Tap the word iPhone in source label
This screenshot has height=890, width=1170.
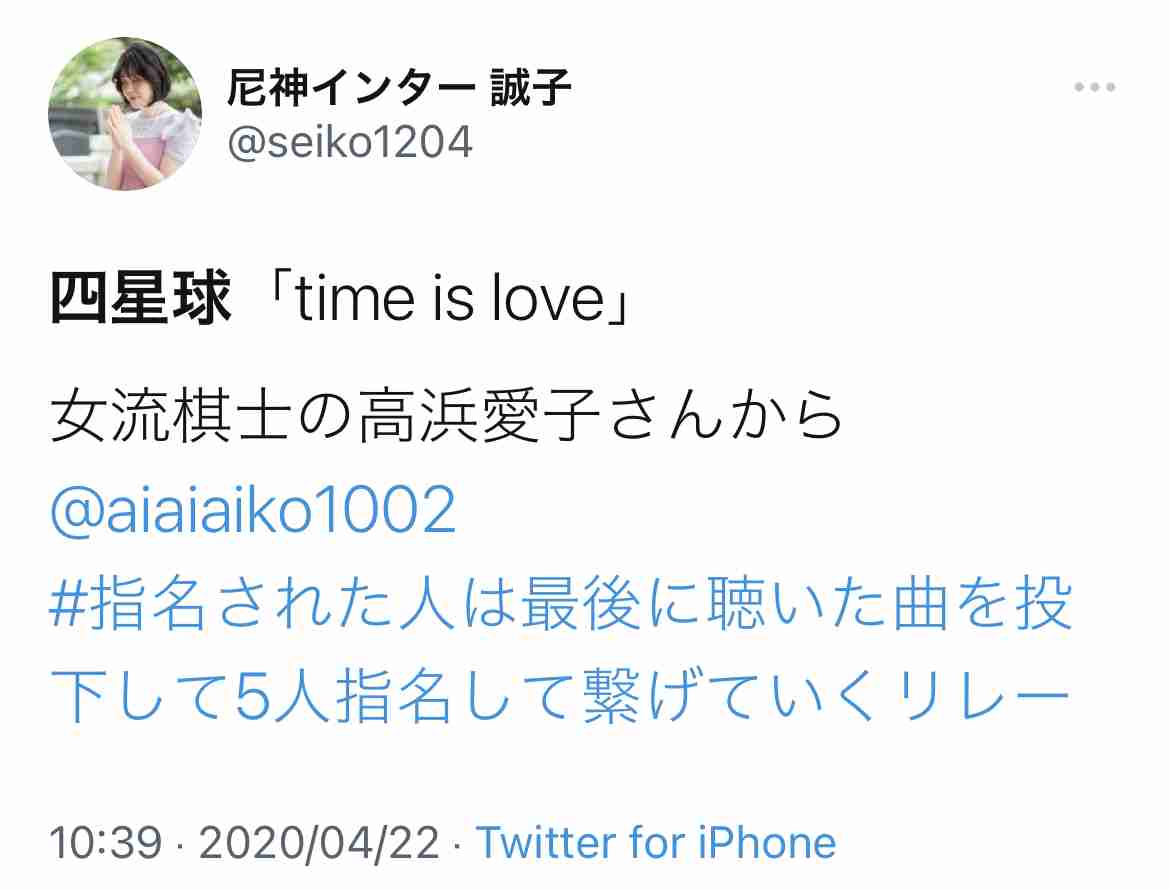[x=767, y=843]
